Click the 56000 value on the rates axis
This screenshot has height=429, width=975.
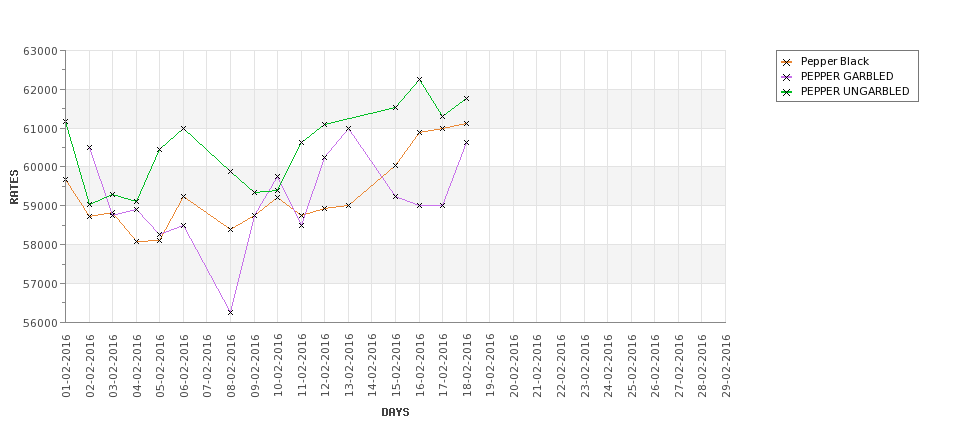[44, 323]
